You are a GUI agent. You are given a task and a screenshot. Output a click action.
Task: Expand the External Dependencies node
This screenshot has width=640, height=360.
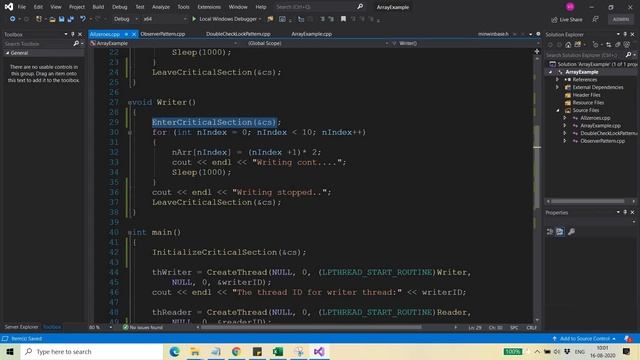click(558, 87)
